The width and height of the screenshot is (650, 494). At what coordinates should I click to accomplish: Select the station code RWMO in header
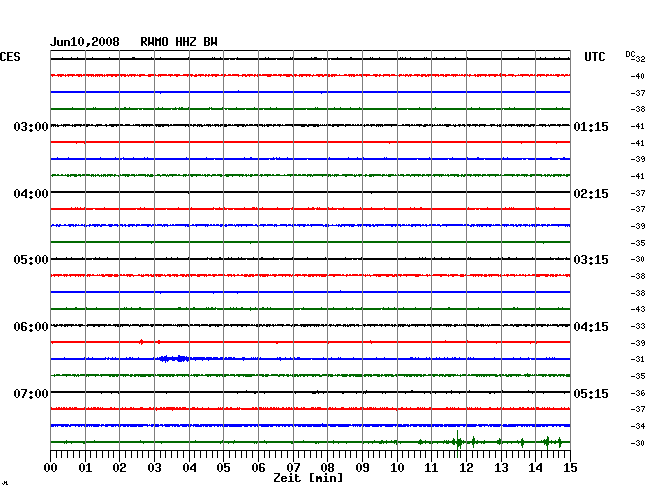pos(154,42)
